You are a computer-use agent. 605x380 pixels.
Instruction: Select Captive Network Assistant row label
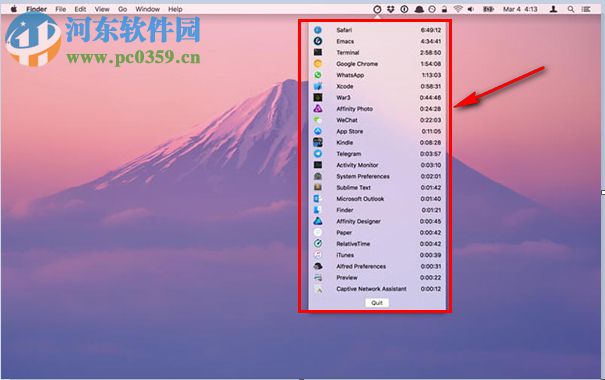point(371,289)
